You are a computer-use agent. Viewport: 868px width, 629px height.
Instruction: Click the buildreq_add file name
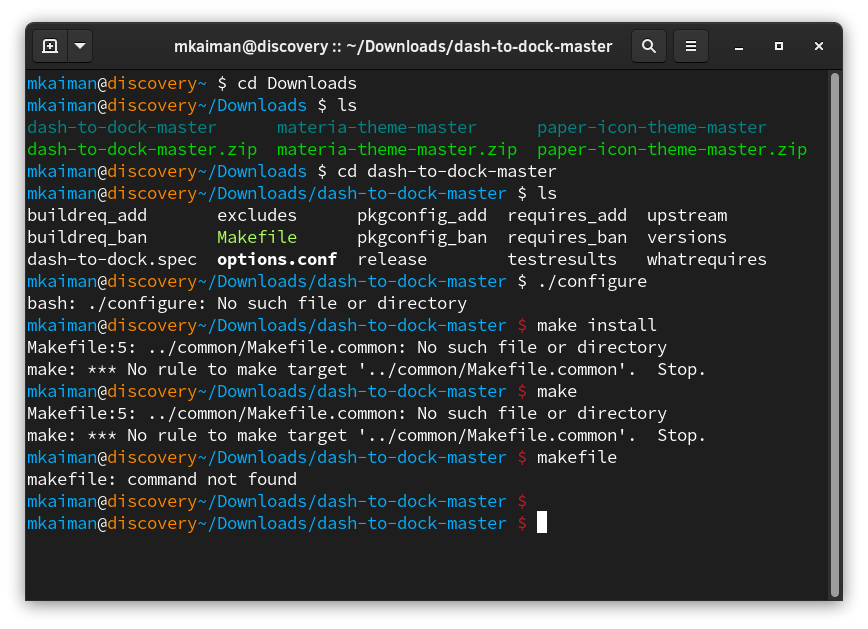87,215
